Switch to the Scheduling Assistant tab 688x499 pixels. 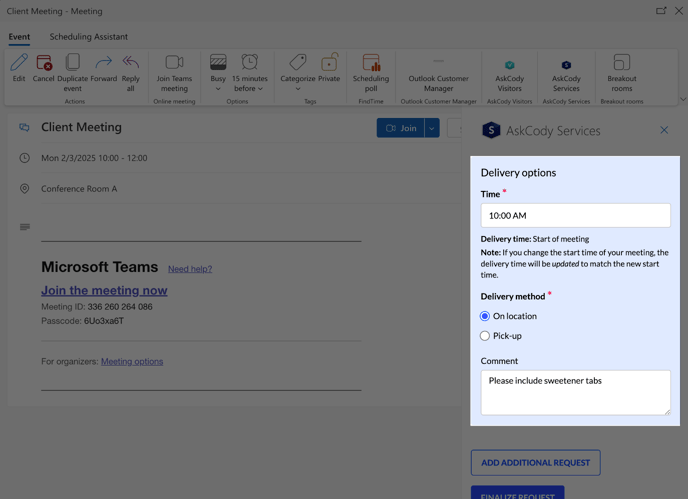point(89,37)
